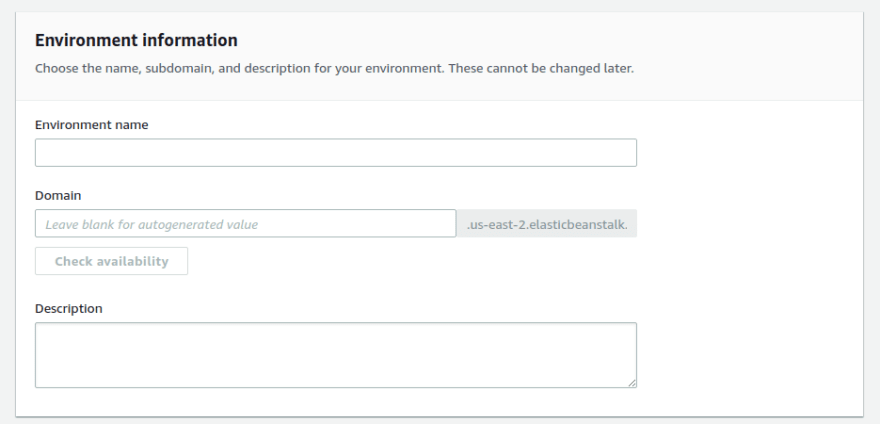The height and width of the screenshot is (424, 880).
Task: Click the Description box resize grip icon
Action: click(x=632, y=383)
